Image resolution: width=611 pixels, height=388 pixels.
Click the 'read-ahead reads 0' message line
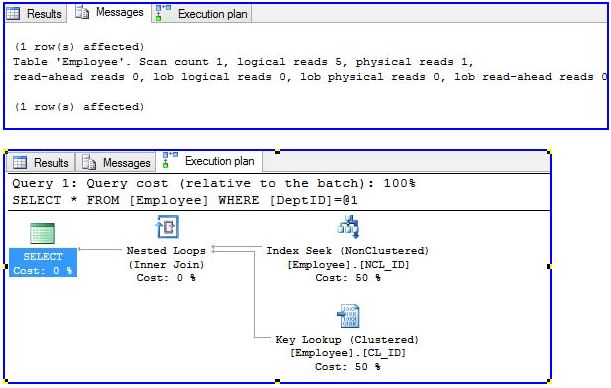tap(310, 76)
